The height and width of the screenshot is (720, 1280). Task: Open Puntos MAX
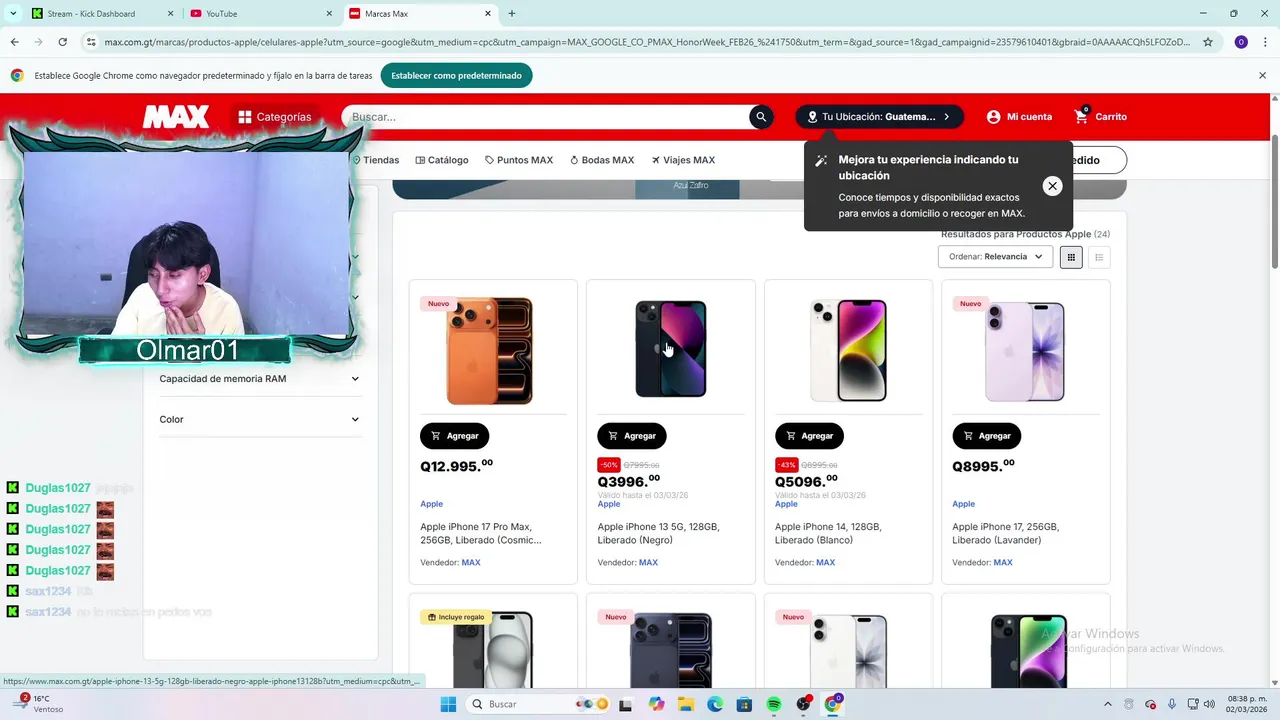519,160
